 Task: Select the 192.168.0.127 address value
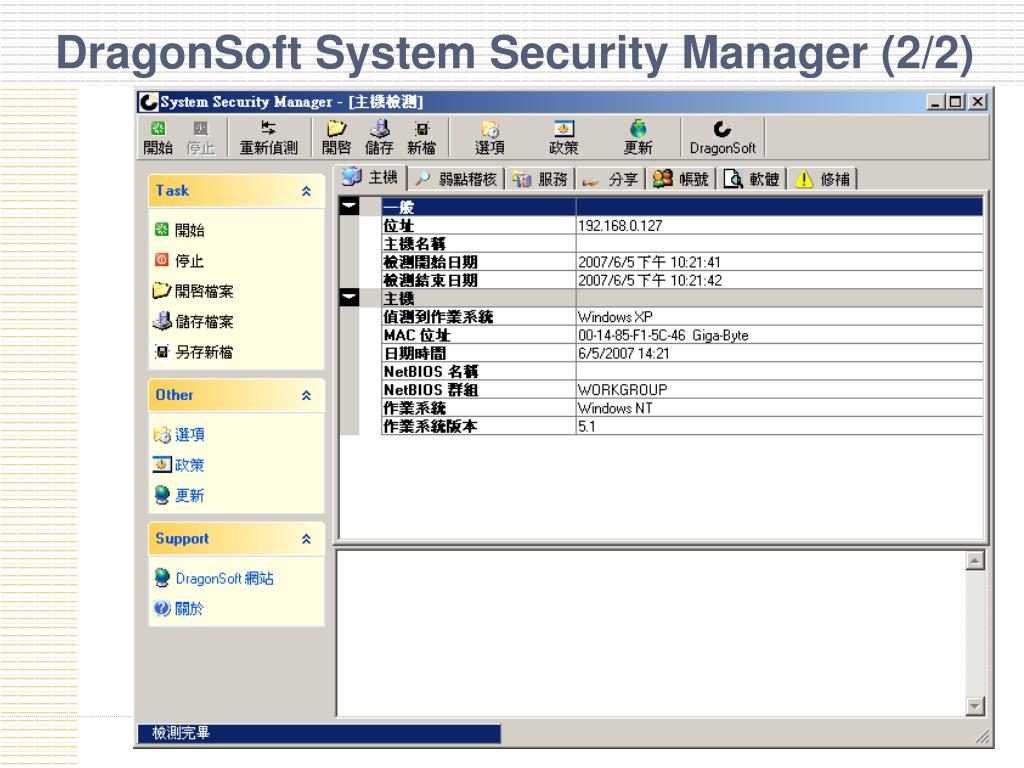coord(620,226)
